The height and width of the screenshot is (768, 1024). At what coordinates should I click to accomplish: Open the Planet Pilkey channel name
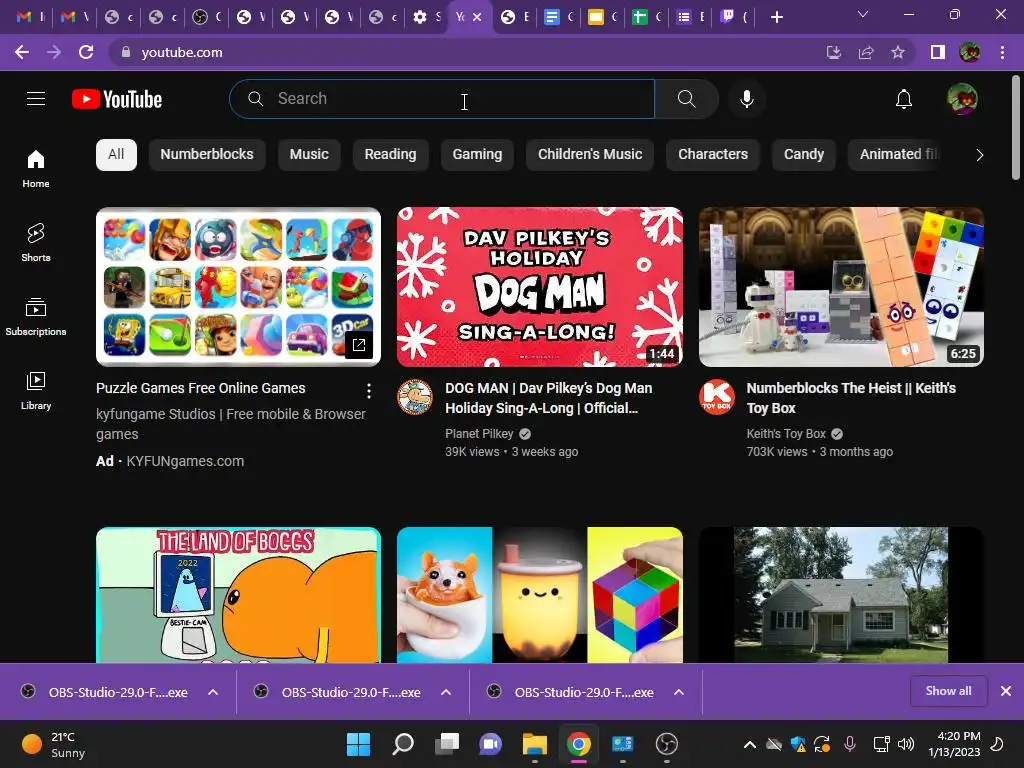point(479,434)
